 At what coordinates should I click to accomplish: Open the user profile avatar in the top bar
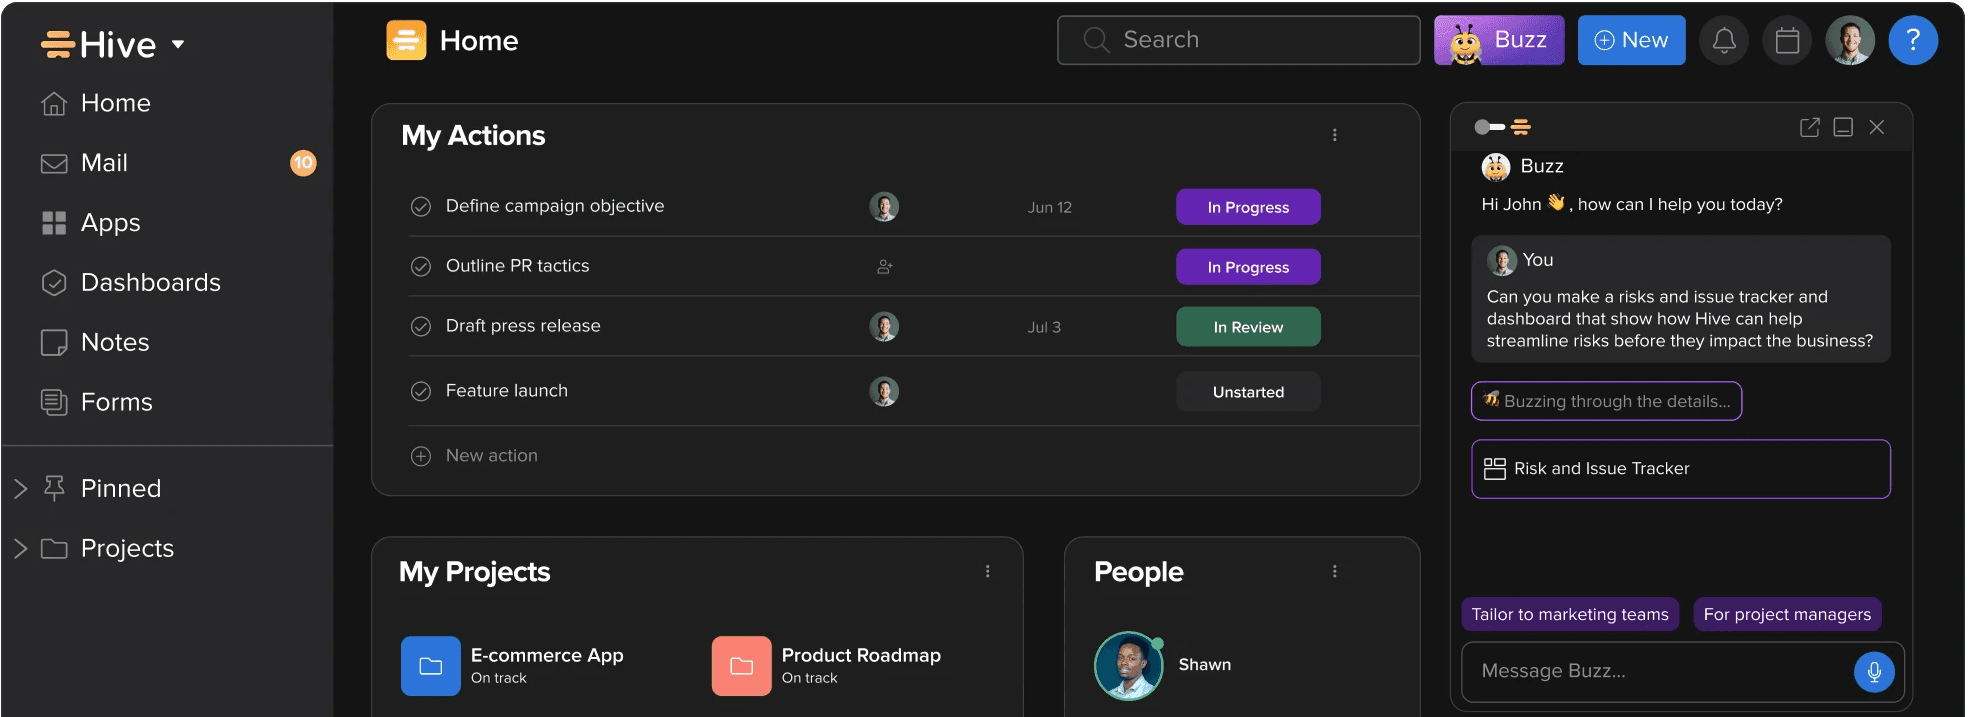pos(1850,40)
